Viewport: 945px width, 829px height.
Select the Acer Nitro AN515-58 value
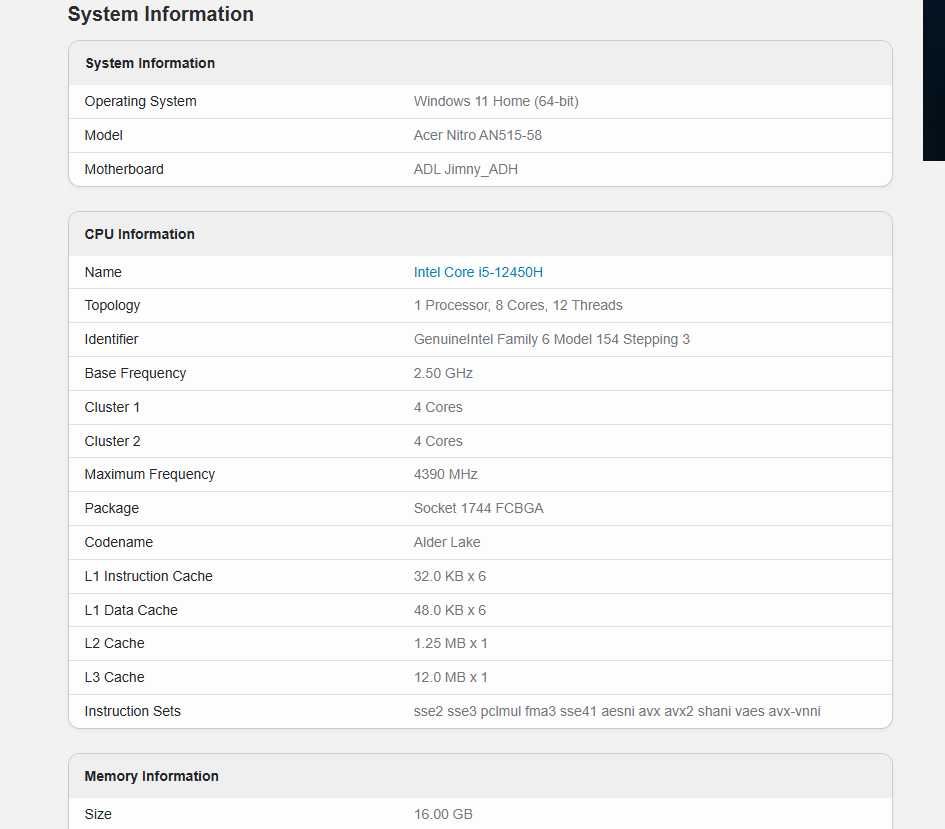tap(477, 136)
